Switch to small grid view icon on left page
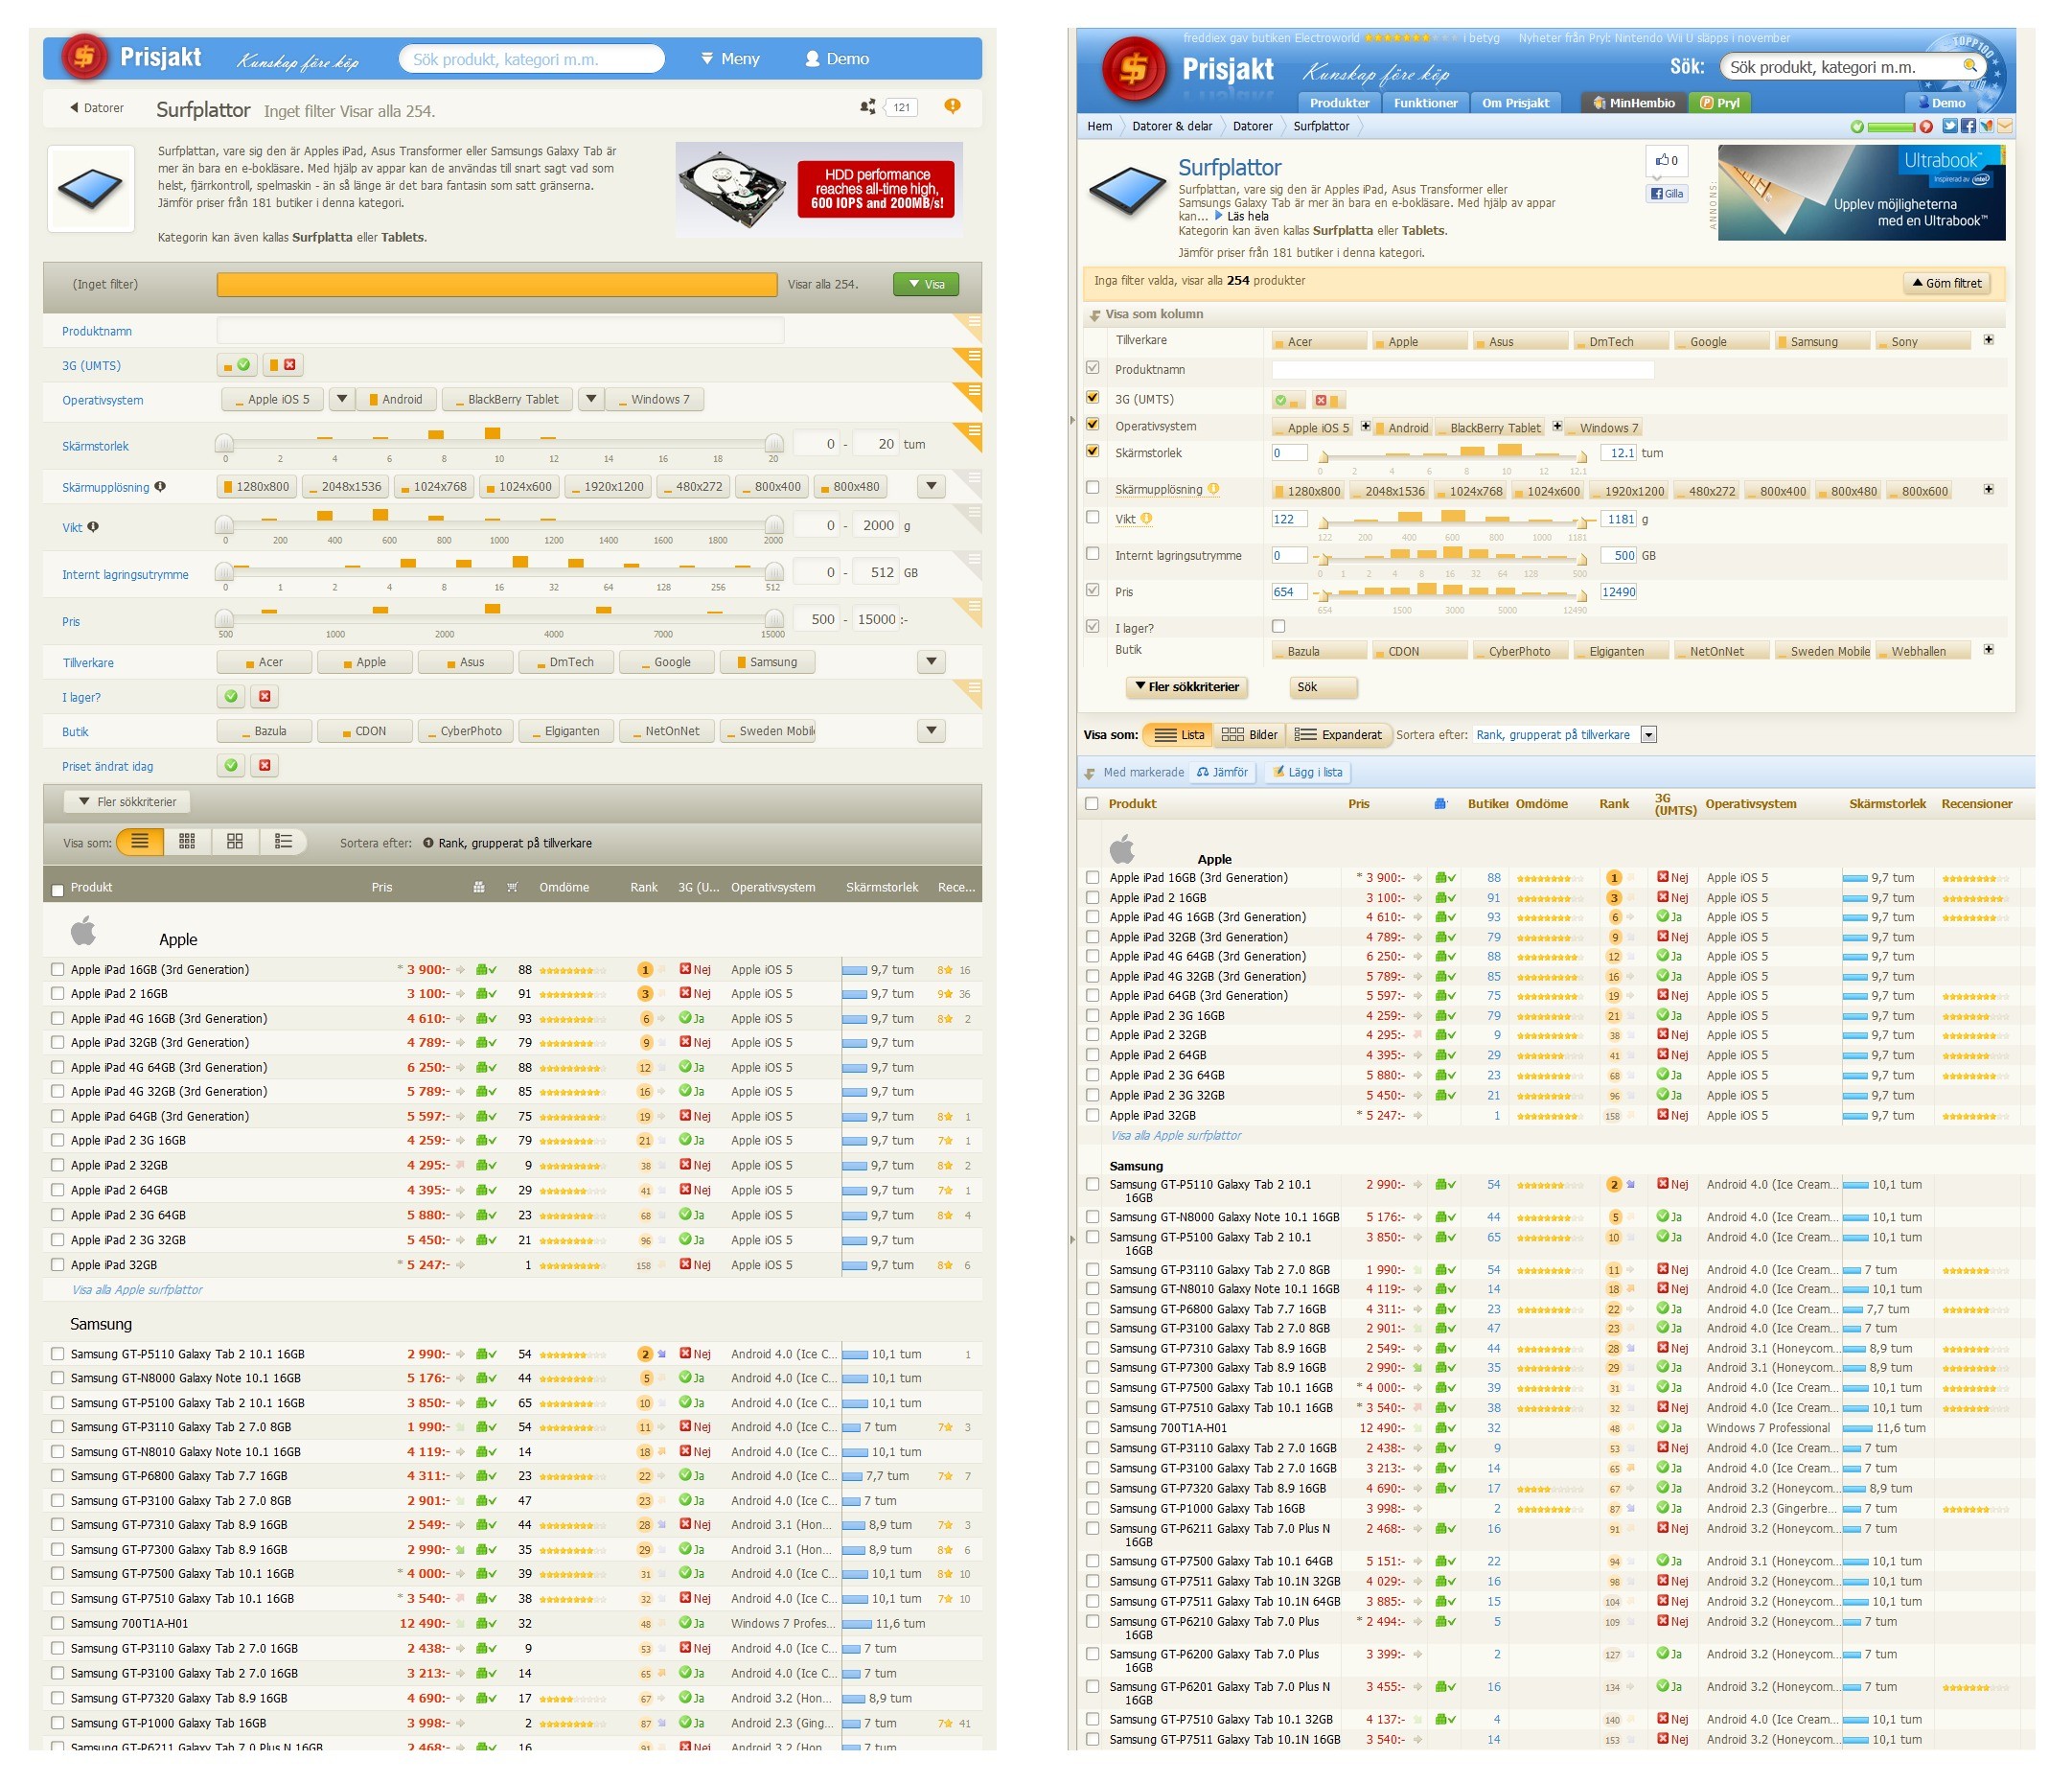This screenshot has height=1783, width=2072. coord(187,842)
